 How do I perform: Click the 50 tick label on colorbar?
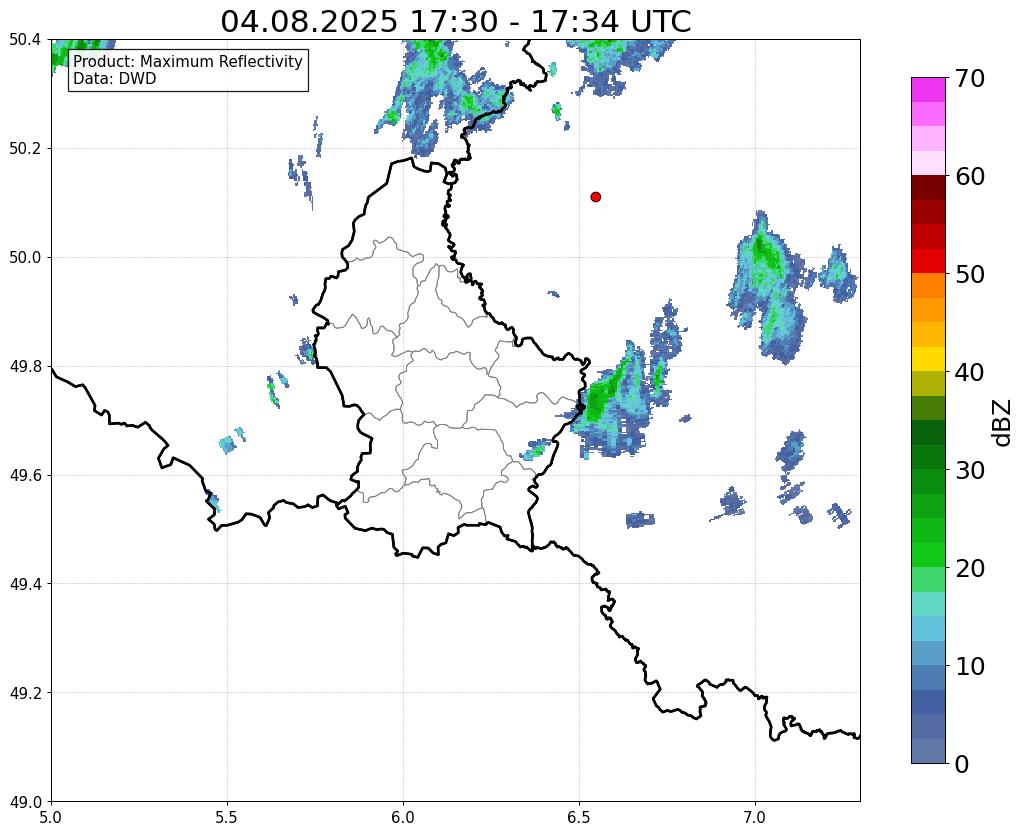click(969, 274)
